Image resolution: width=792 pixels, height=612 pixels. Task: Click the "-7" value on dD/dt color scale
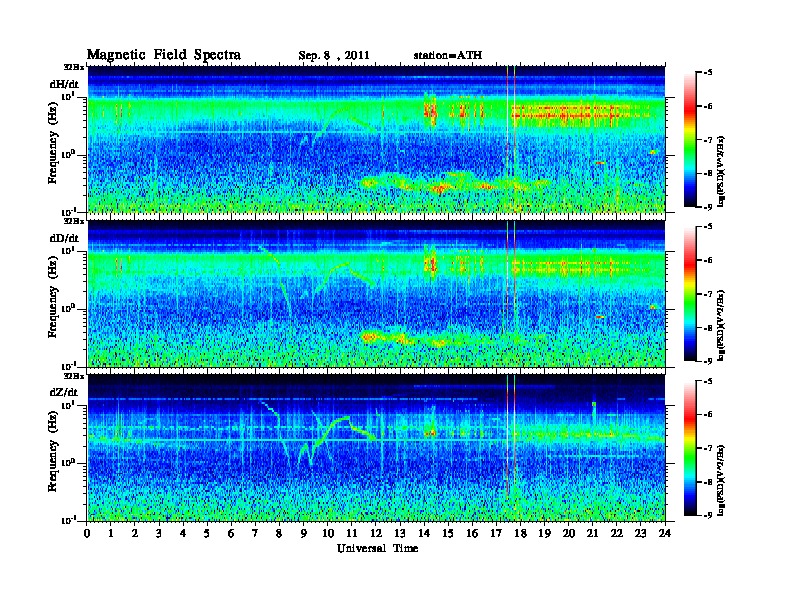708,294
